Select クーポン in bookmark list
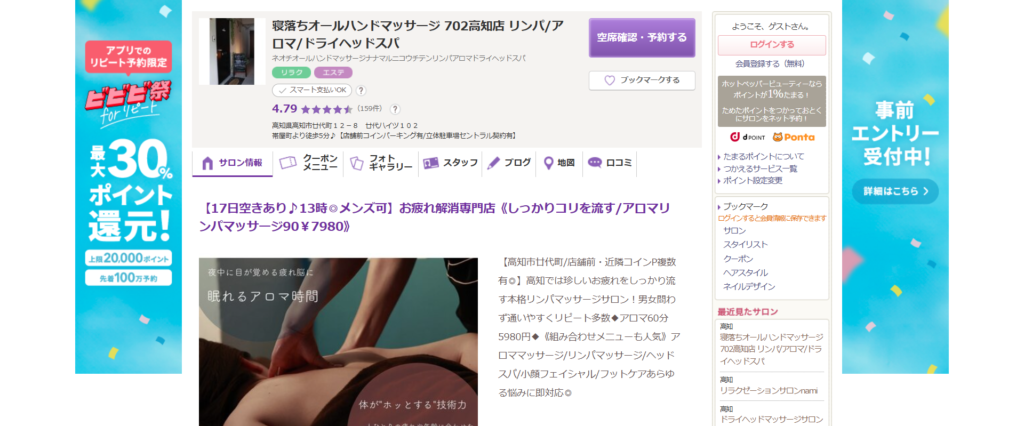The image size is (1024, 426). (x=738, y=259)
